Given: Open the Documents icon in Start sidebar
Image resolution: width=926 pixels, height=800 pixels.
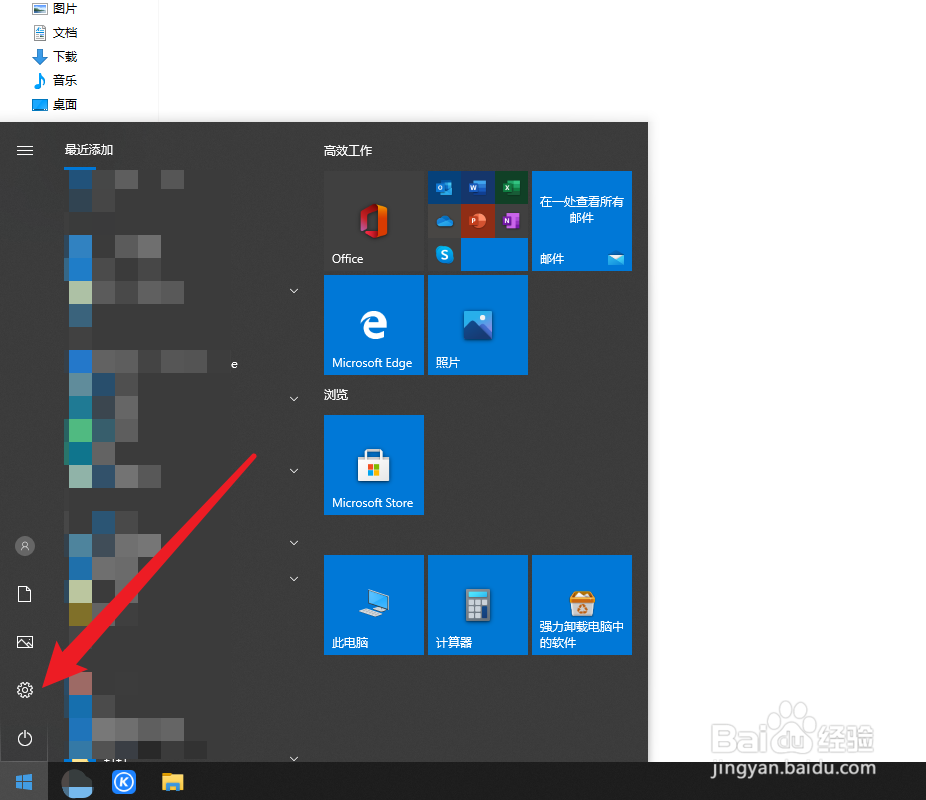Looking at the screenshot, I should click(x=25, y=594).
